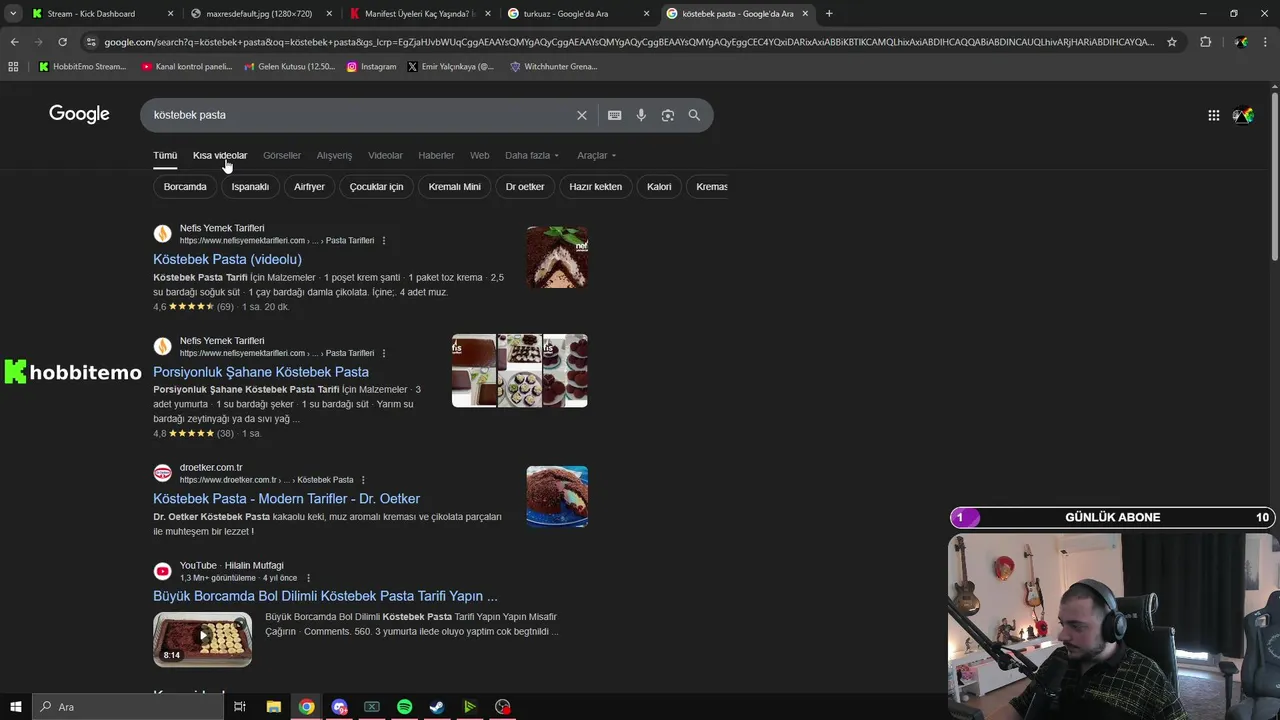Click the 'köstebek pasta' search input field
This screenshot has height=720, width=1280.
[x=360, y=115]
